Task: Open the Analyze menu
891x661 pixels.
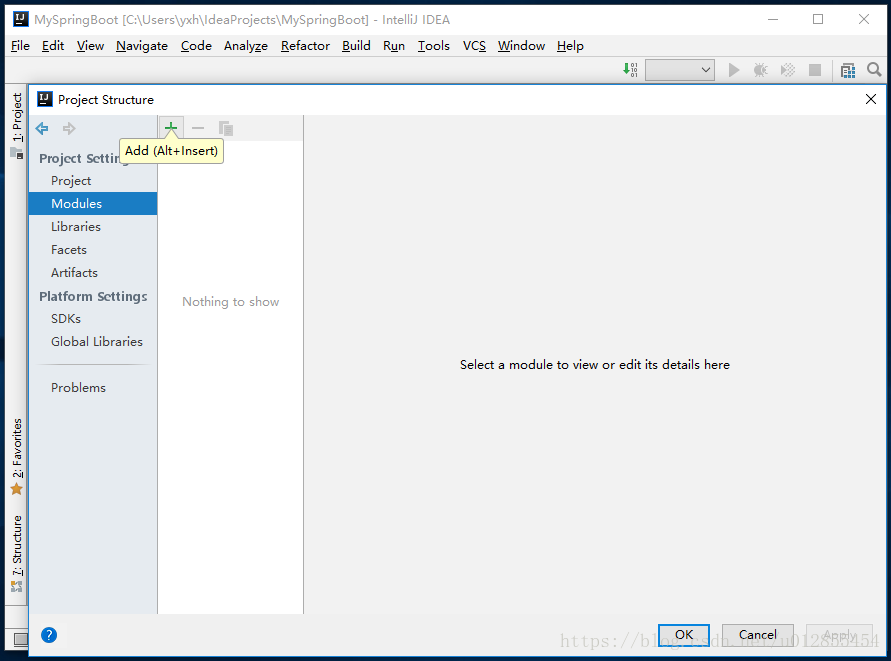Action: pos(245,46)
